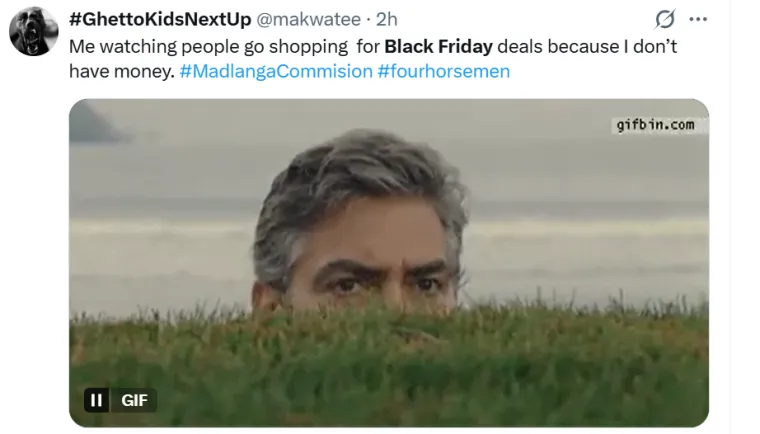
Task: Visit the @makwatee profile handle
Action: click(308, 19)
